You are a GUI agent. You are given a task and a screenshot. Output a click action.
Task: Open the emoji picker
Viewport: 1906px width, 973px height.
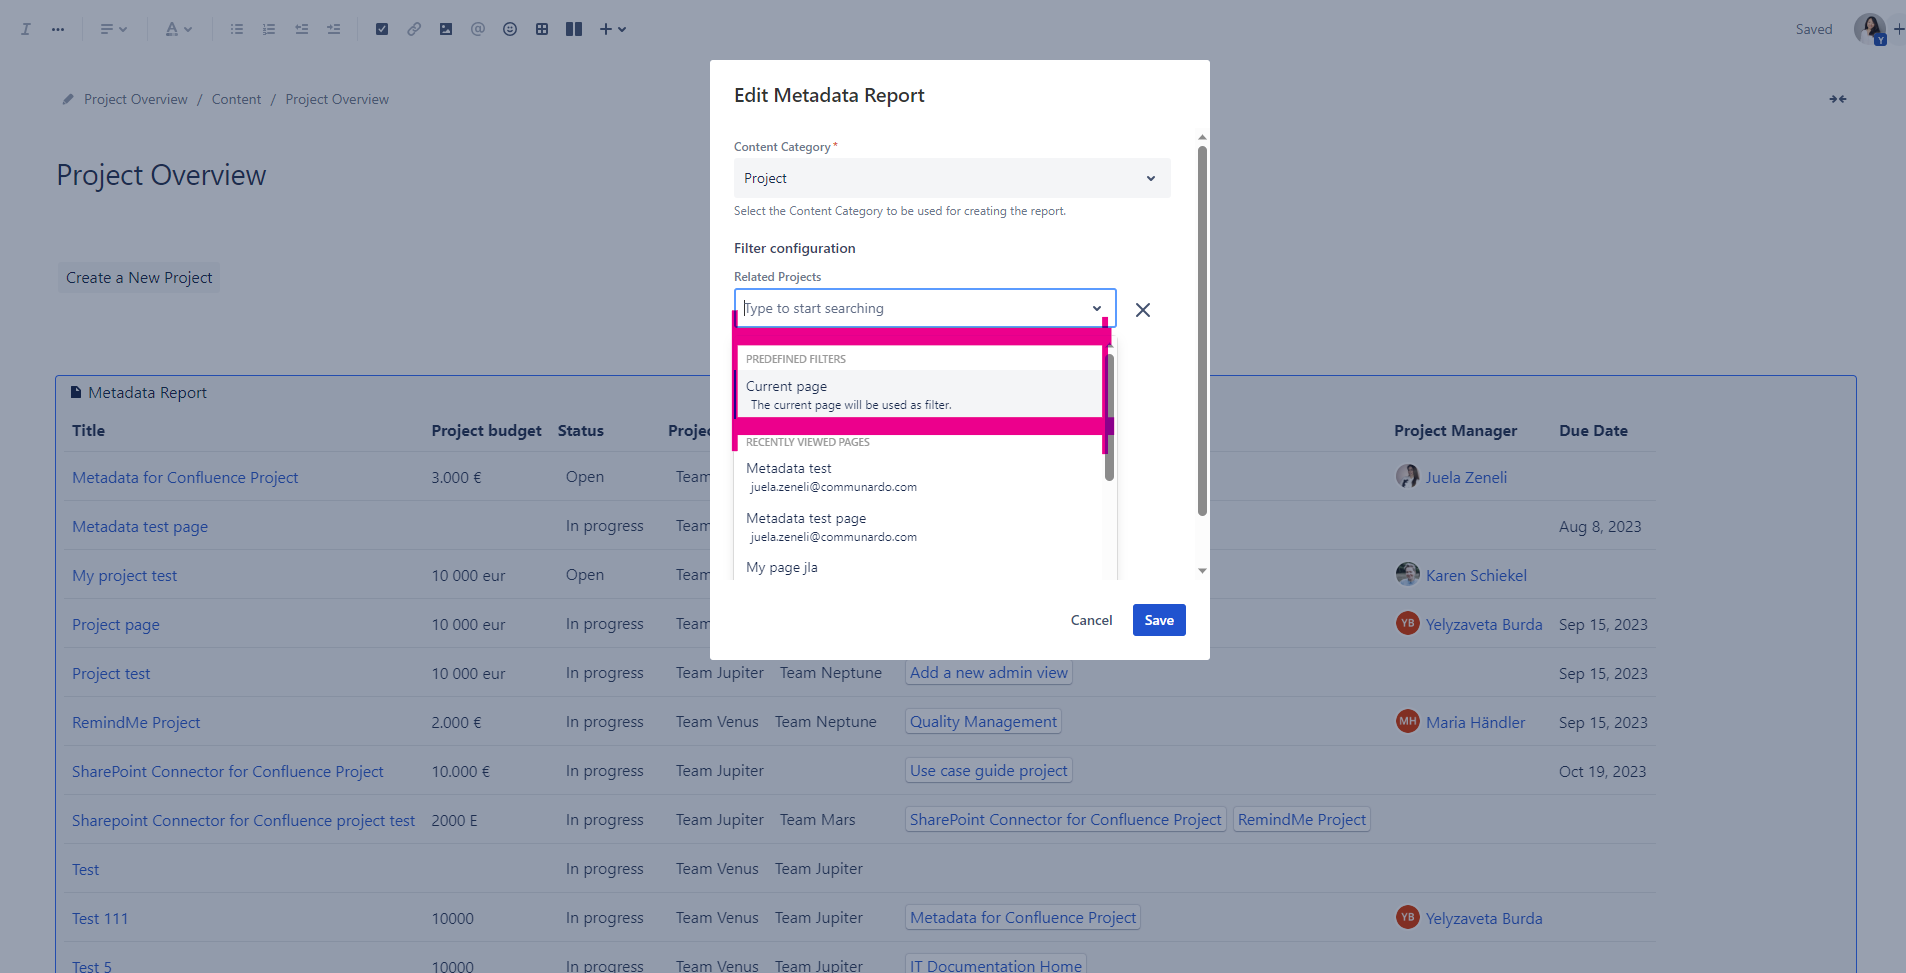point(509,29)
